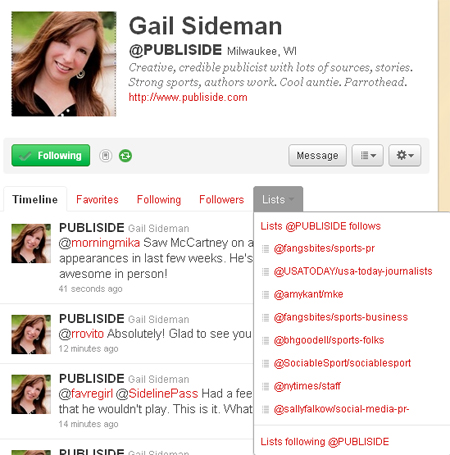This screenshot has width=450, height=455.
Task: Click the list icon beside @USATODAY/usa-today-journalists
Action: tap(265, 272)
